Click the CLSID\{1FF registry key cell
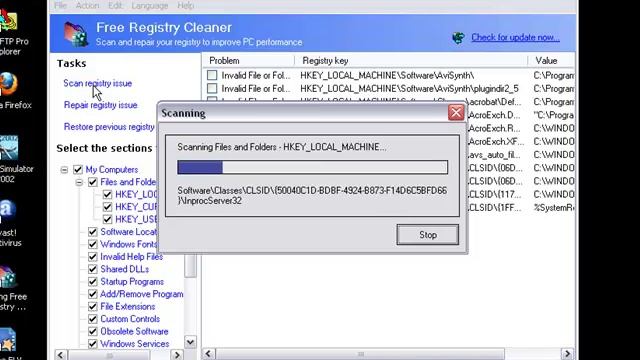The width and height of the screenshot is (640, 360). pyautogui.click(x=495, y=207)
